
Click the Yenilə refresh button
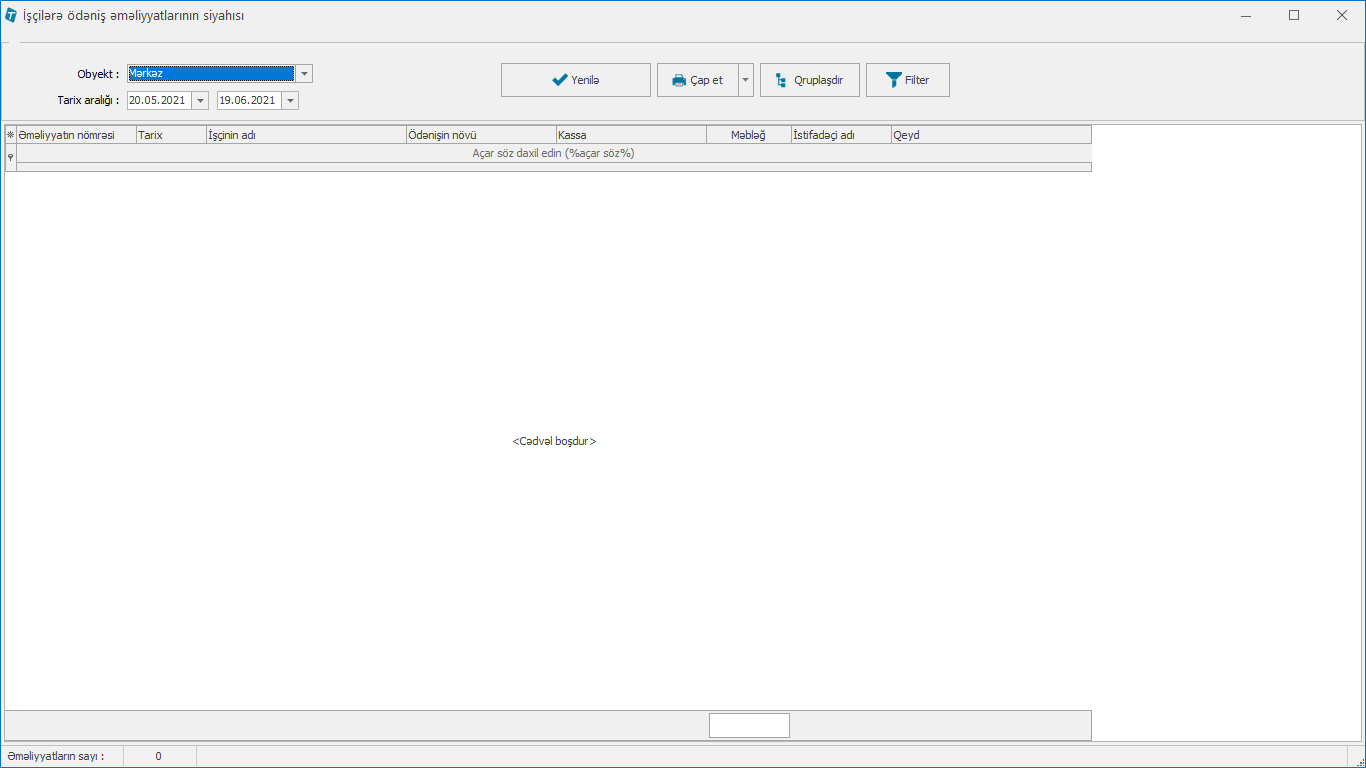coord(575,80)
